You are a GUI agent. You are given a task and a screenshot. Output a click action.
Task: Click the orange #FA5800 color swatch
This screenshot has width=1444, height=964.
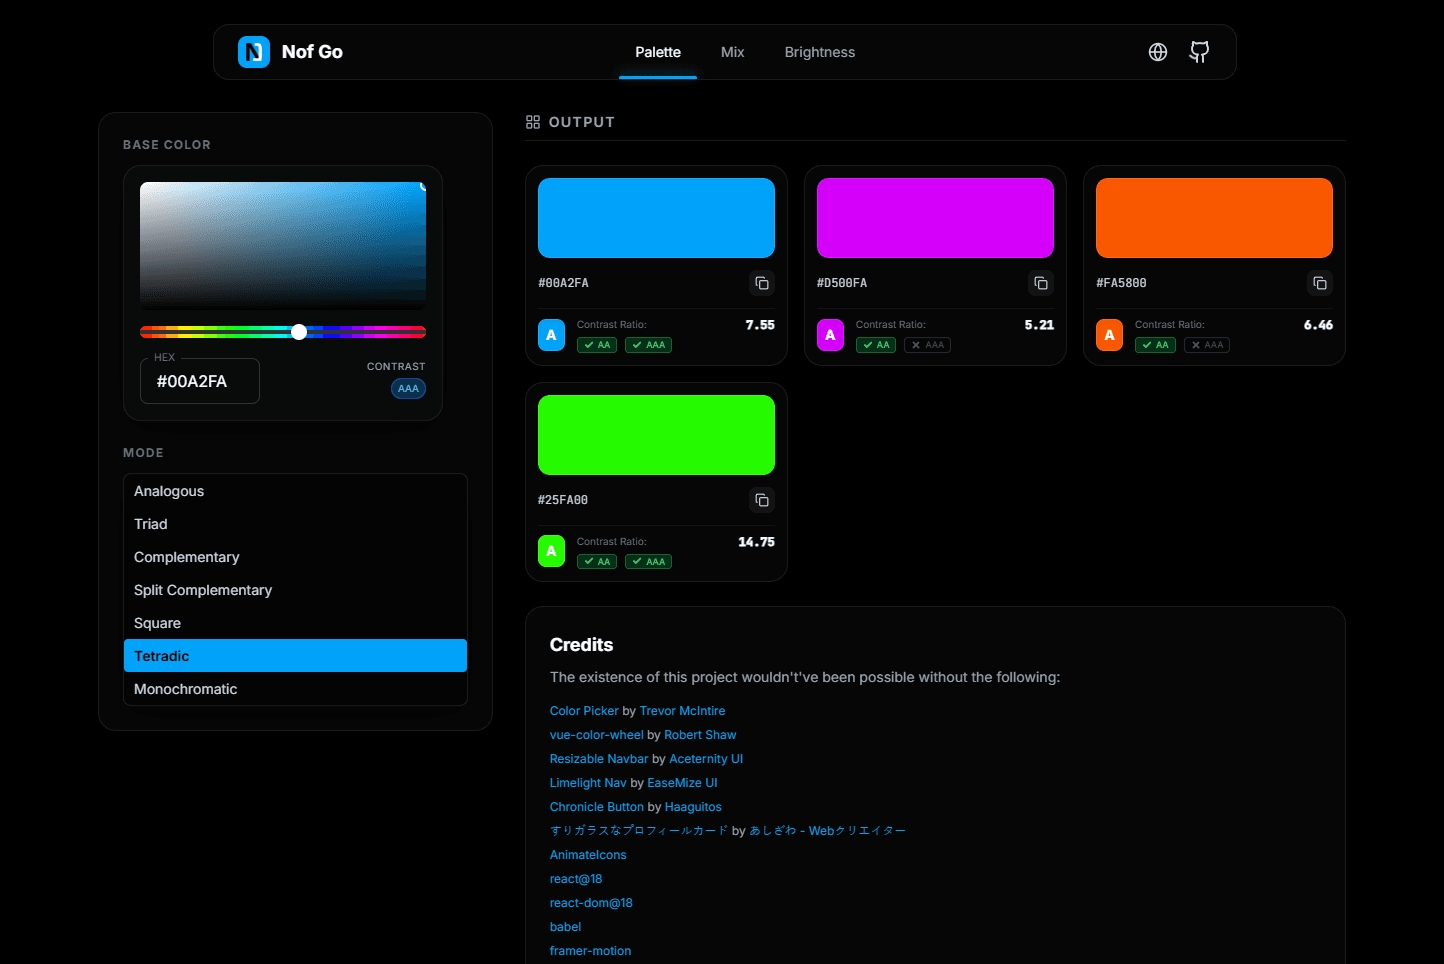(1214, 218)
